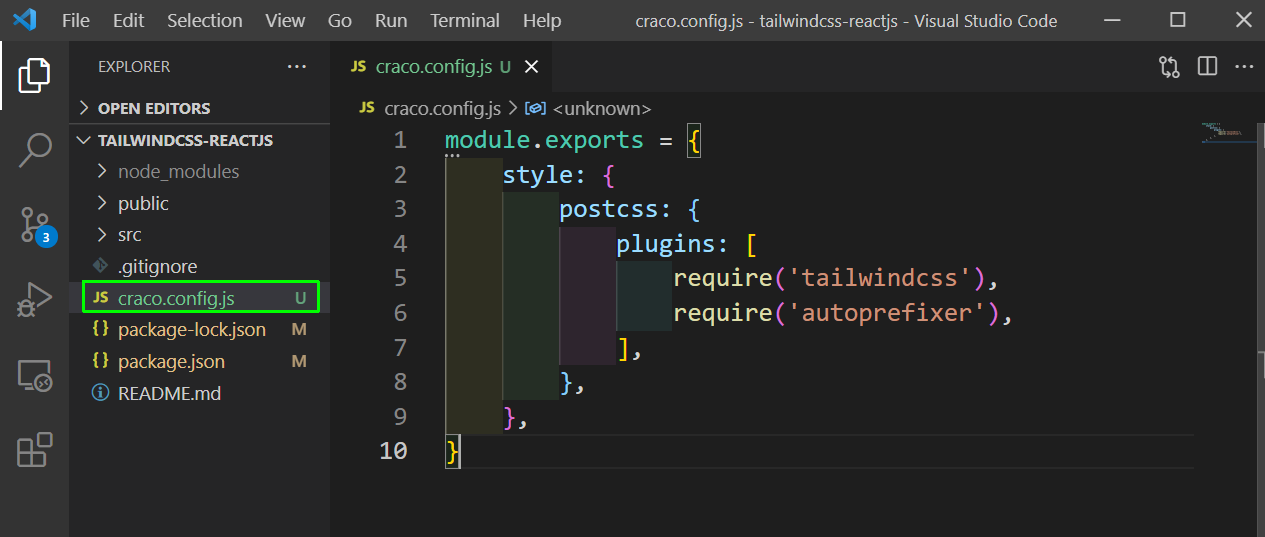The height and width of the screenshot is (537, 1265).
Task: Click the 'autoprefixer' string on line 6
Action: point(888,313)
